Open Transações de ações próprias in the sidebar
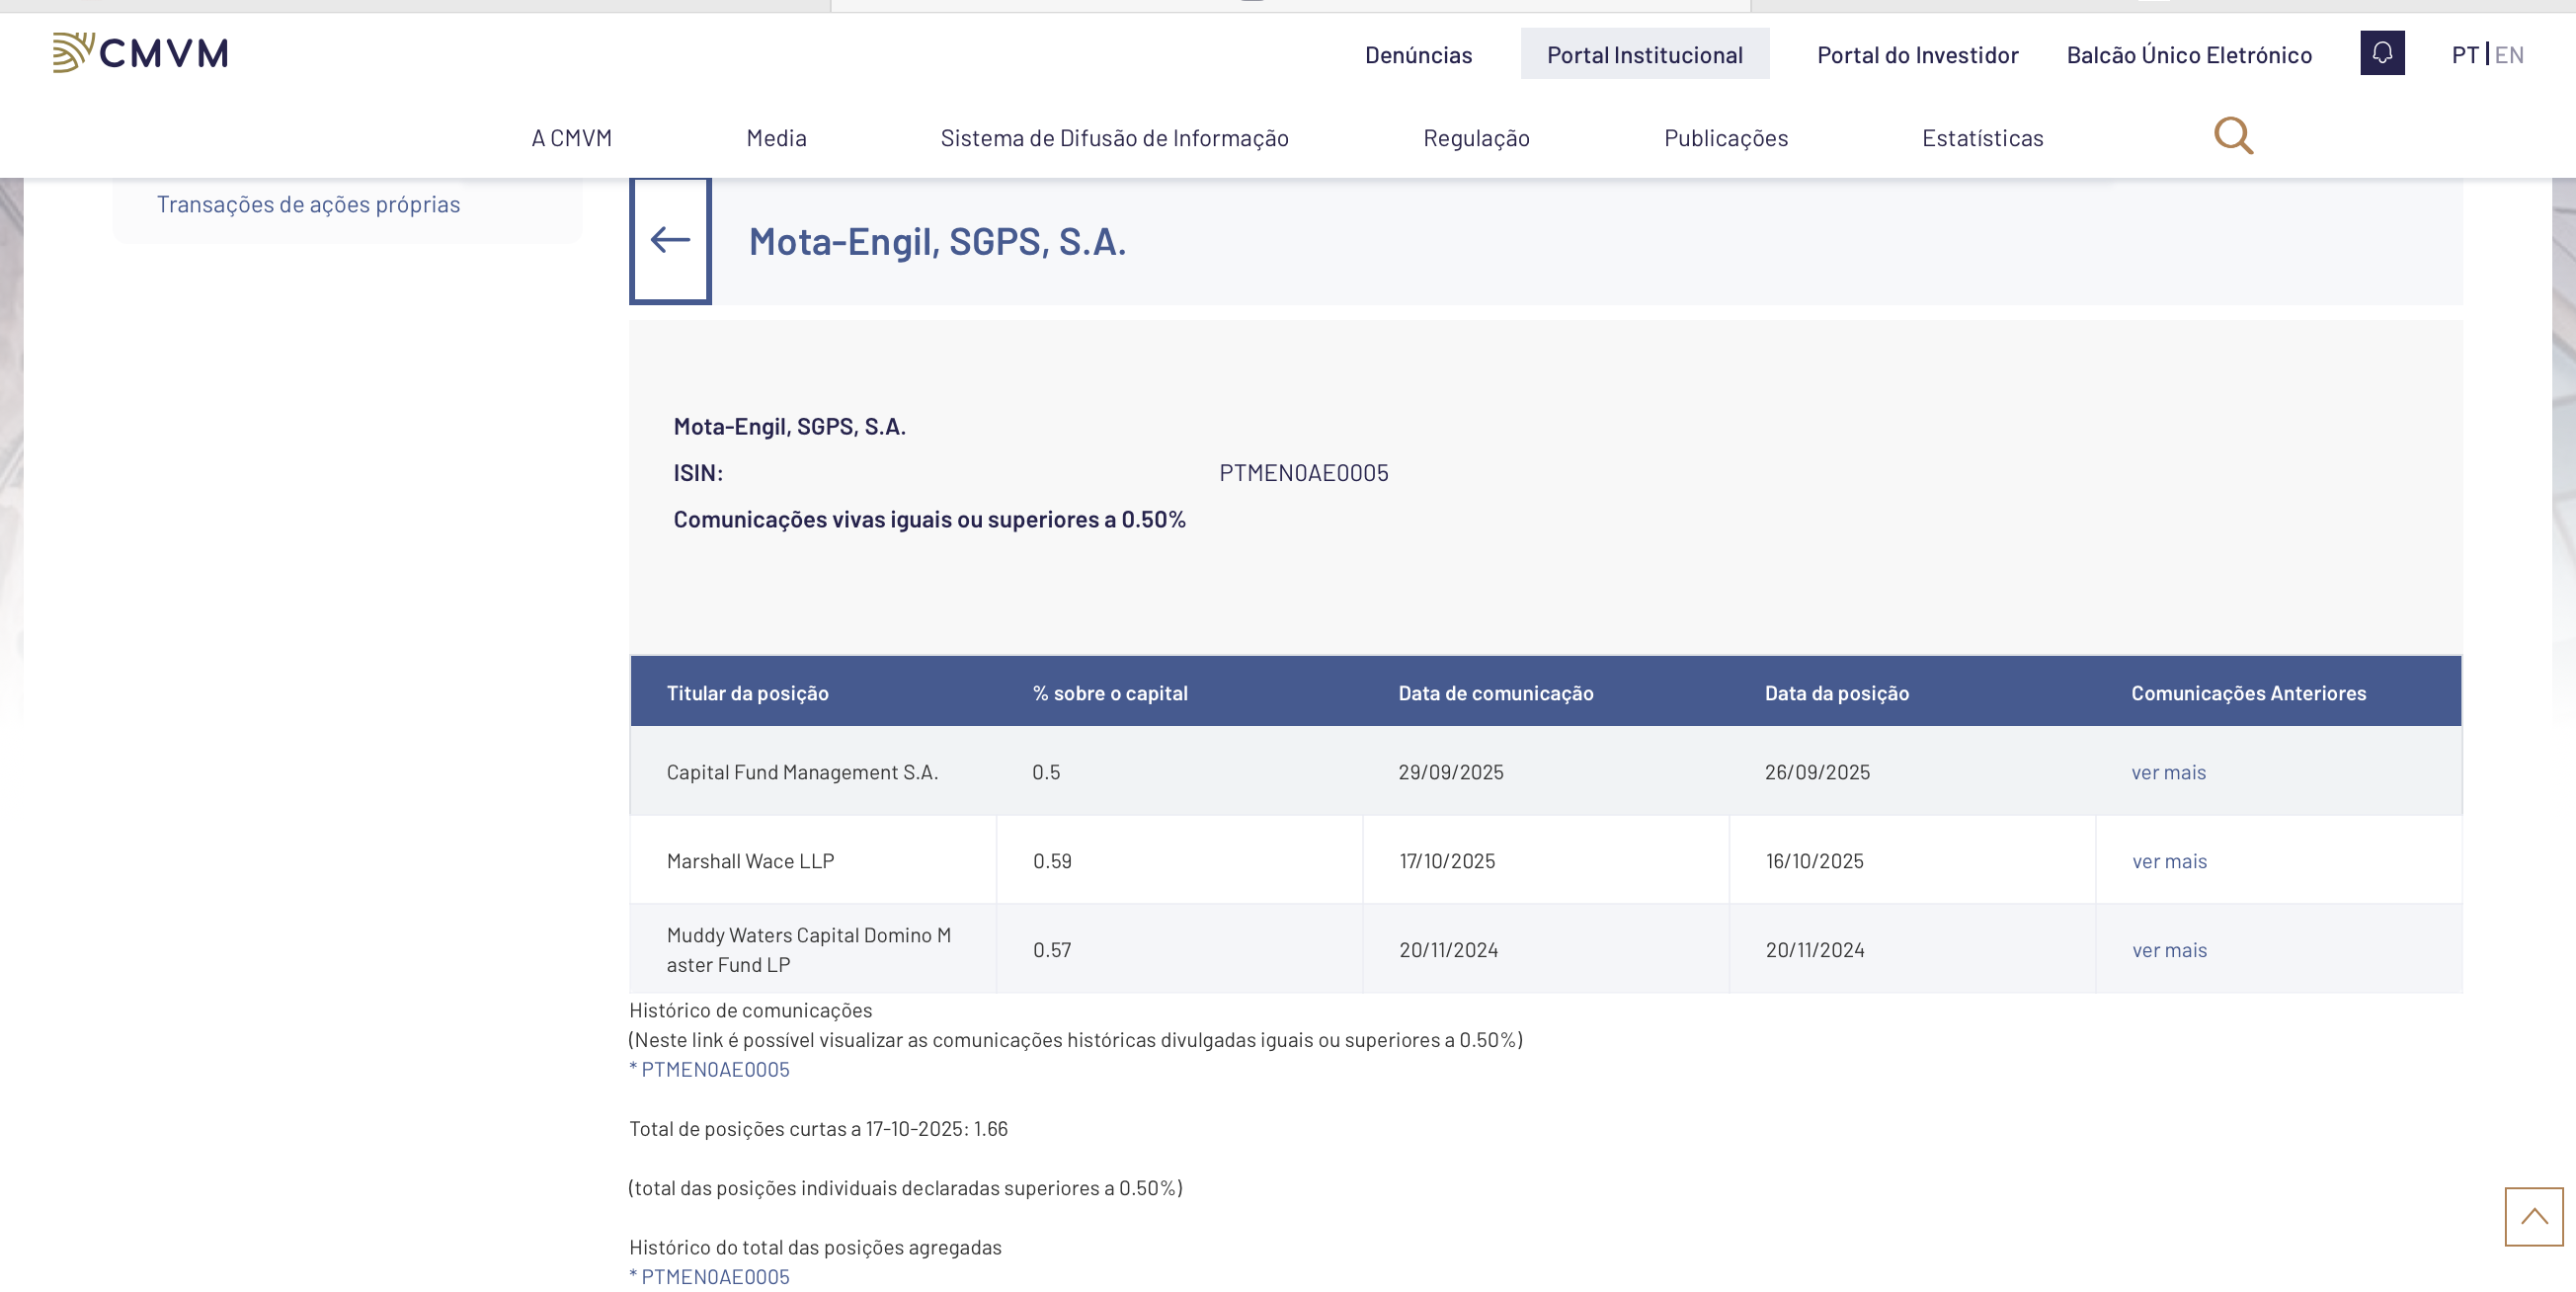The width and height of the screenshot is (2576, 1292). tap(308, 204)
